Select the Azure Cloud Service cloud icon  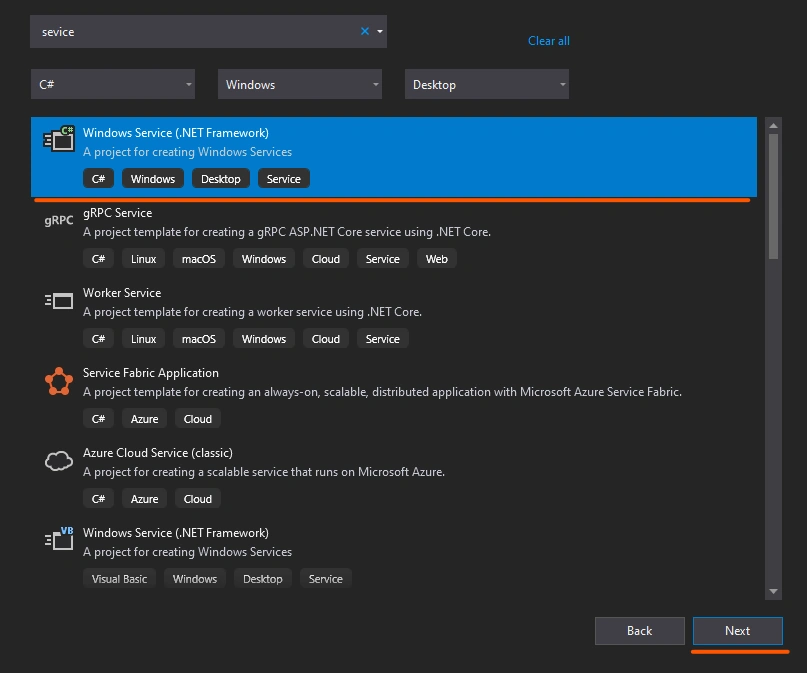click(59, 461)
